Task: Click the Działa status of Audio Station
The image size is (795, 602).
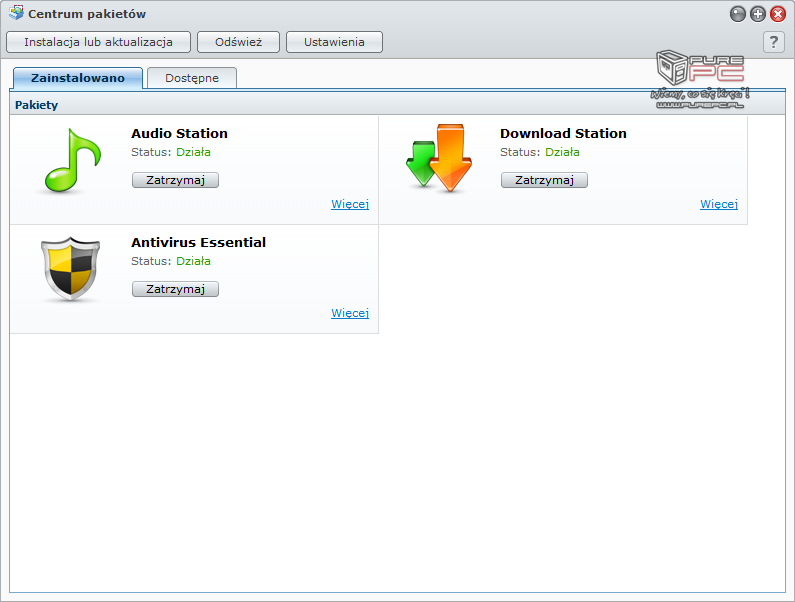Action: [193, 152]
